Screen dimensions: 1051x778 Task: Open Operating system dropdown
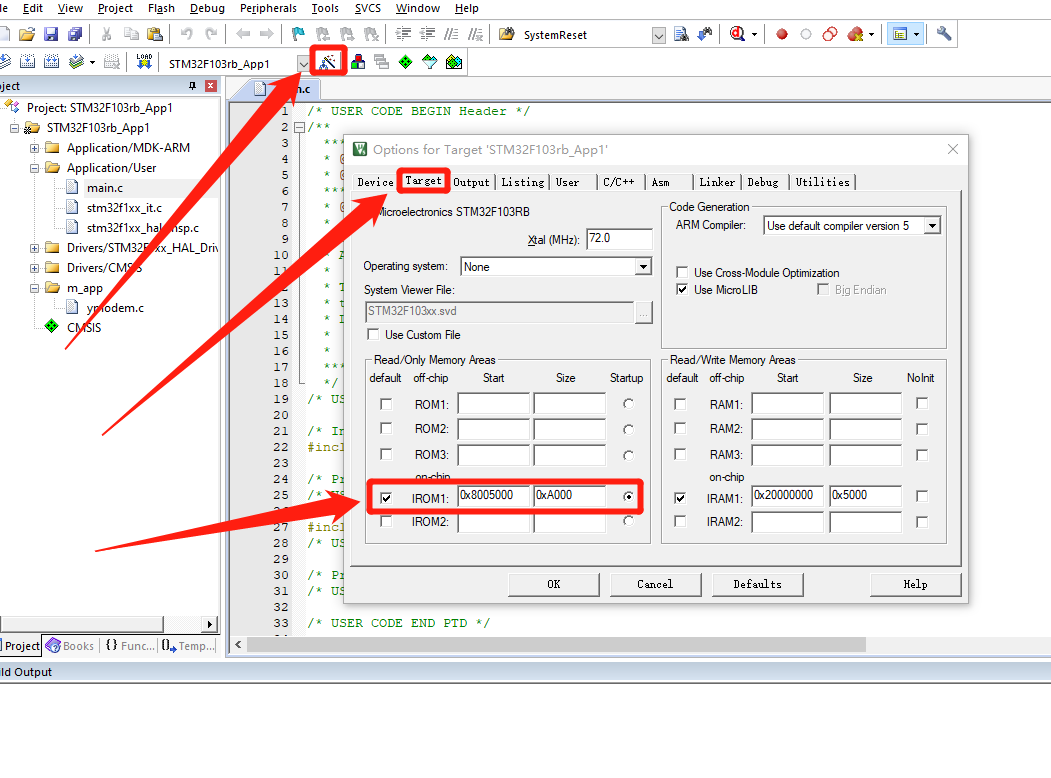pos(643,267)
